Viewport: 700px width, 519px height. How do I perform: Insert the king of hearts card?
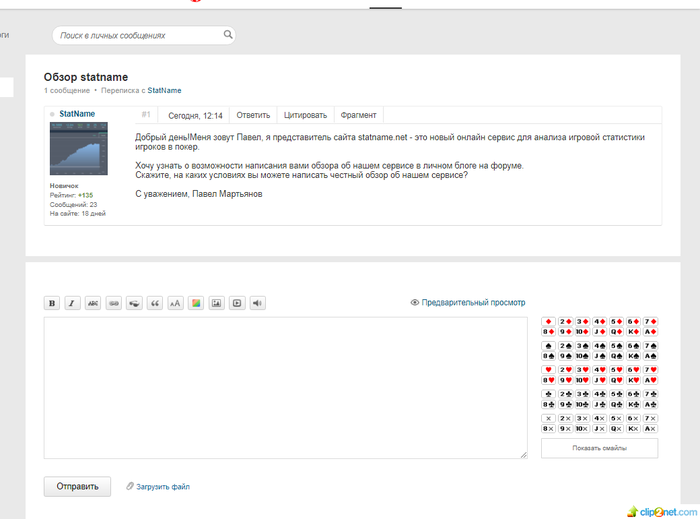(633, 380)
